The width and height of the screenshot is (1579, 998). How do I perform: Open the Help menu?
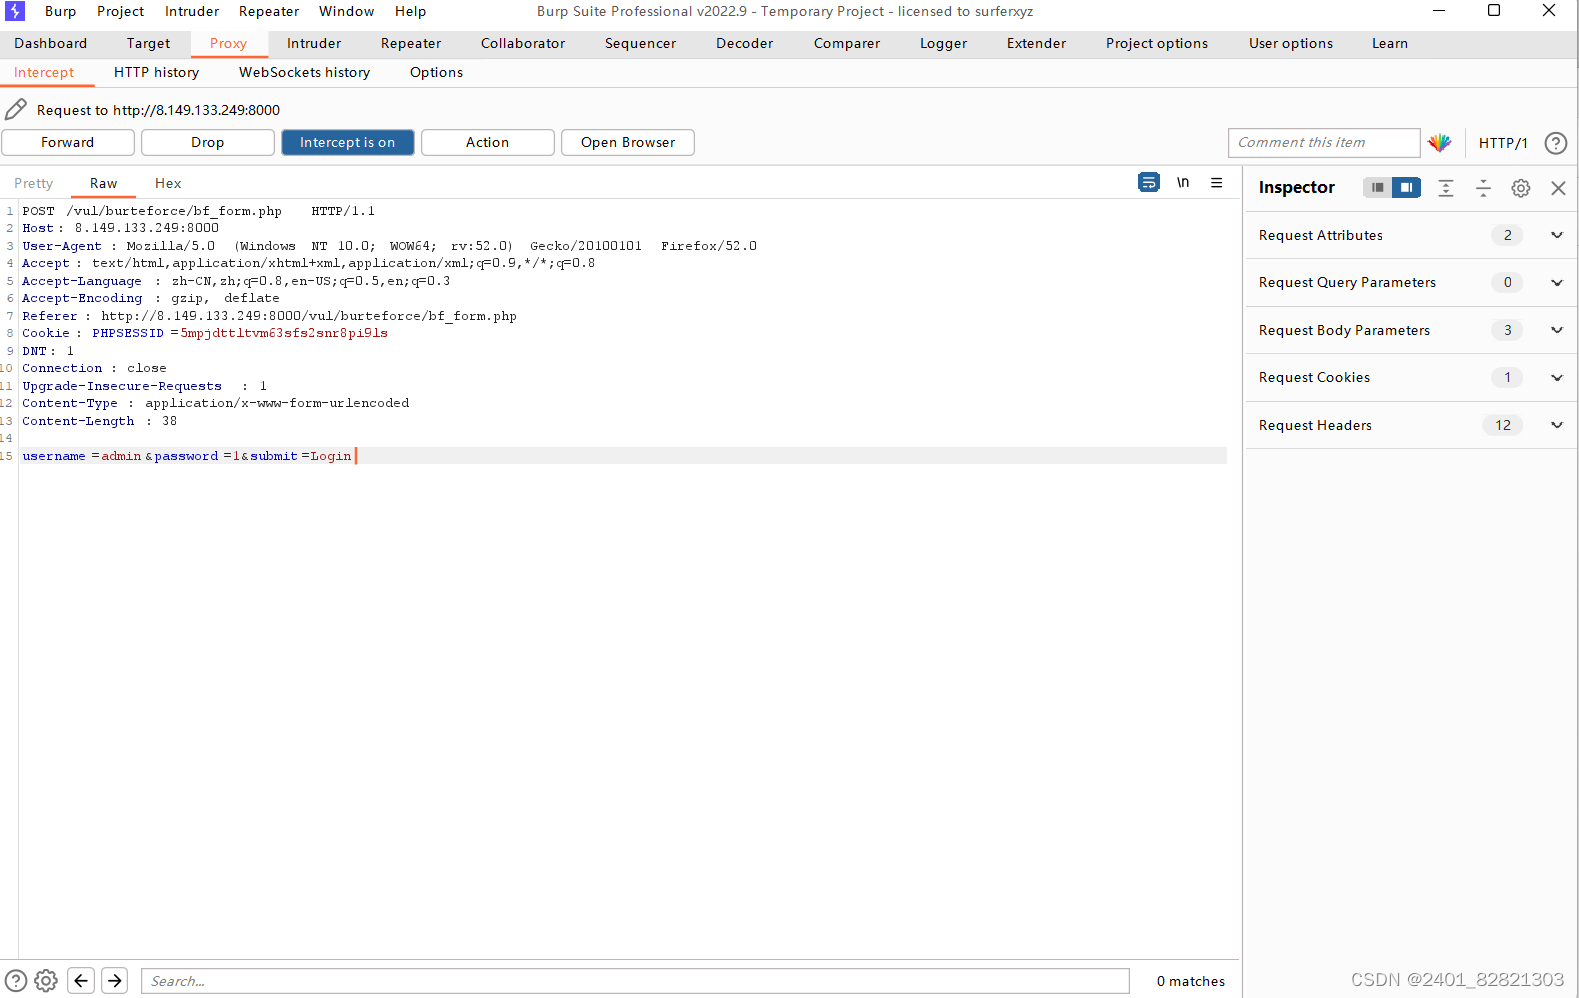[410, 11]
